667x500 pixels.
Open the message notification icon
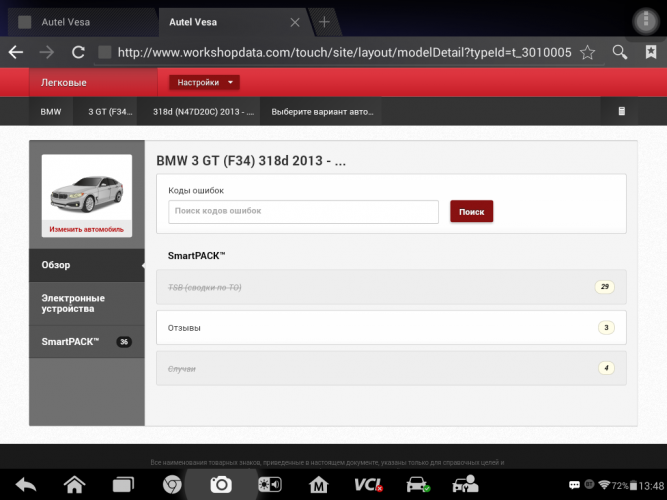click(x=574, y=485)
